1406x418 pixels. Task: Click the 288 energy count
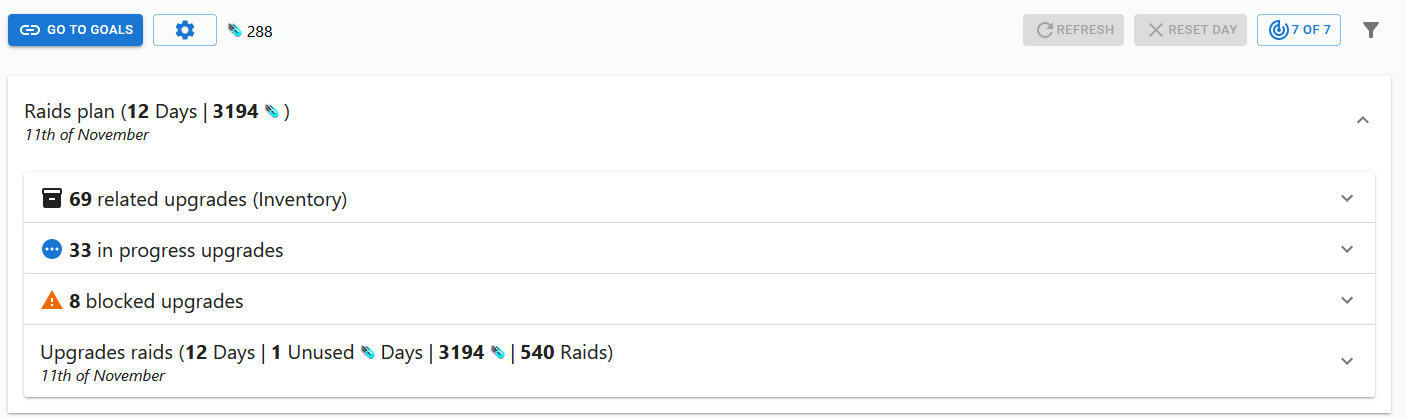260,31
